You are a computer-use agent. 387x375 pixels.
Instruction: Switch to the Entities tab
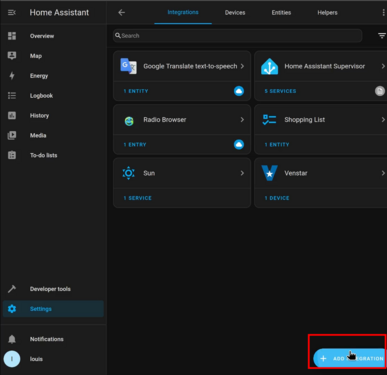281,13
